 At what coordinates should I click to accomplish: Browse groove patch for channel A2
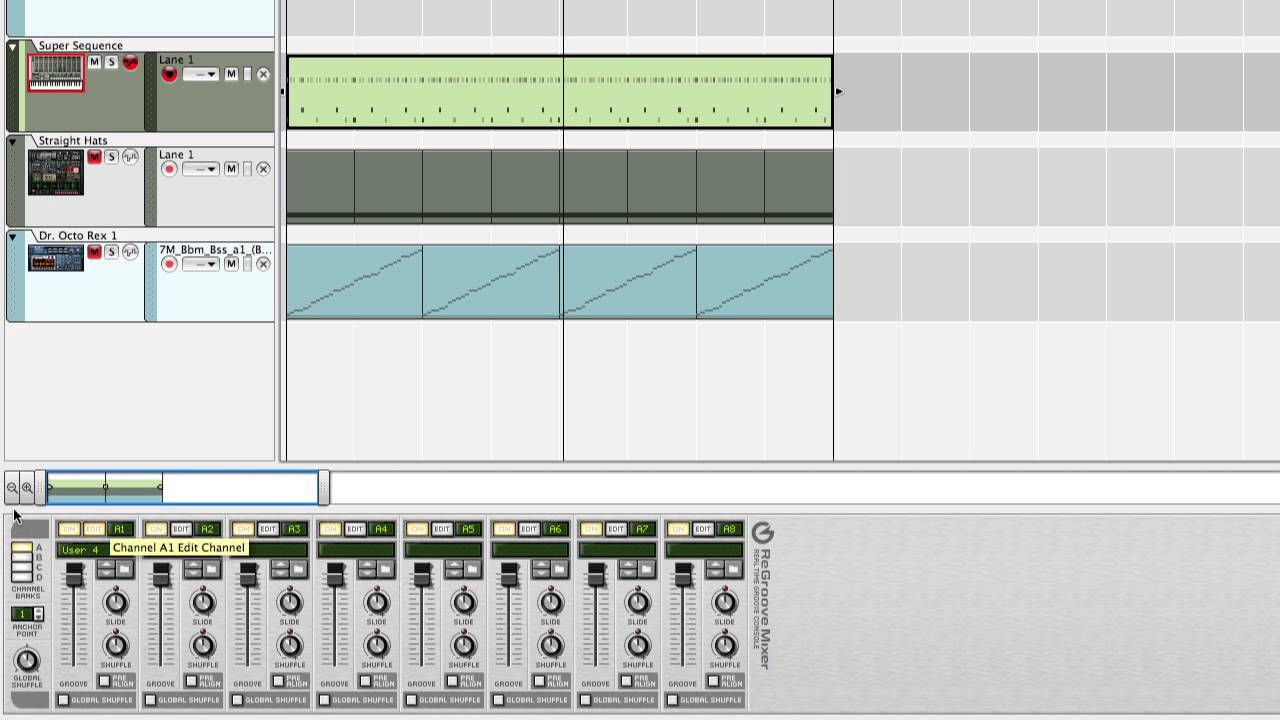click(211, 569)
